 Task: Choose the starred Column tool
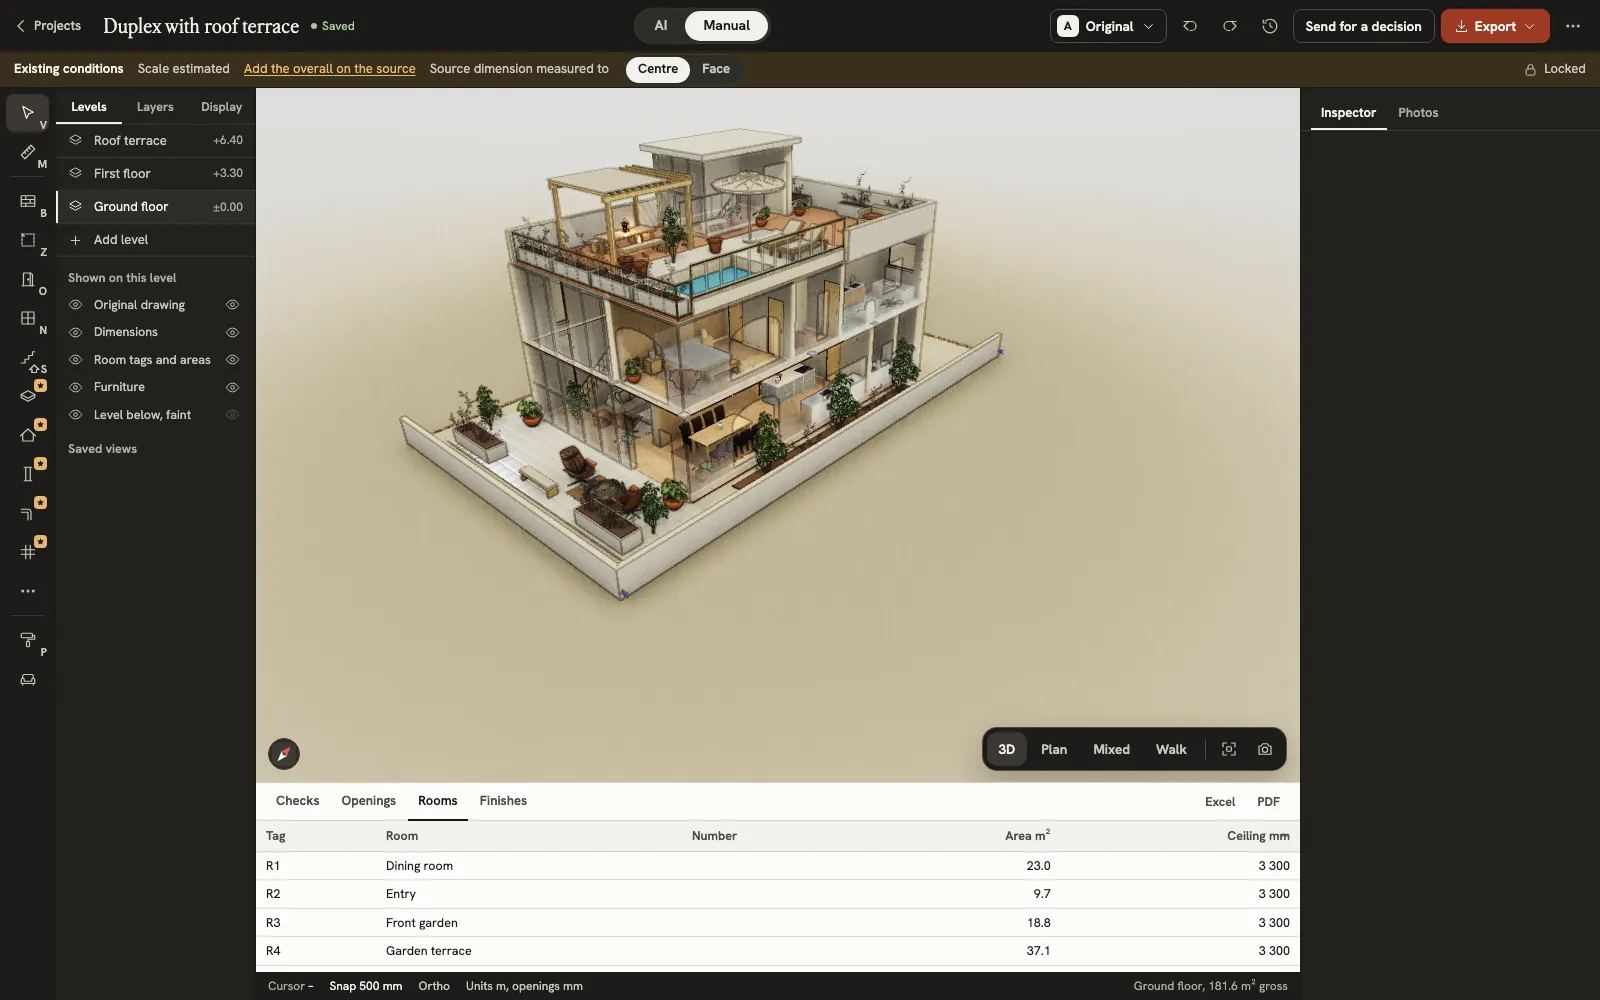(28, 474)
